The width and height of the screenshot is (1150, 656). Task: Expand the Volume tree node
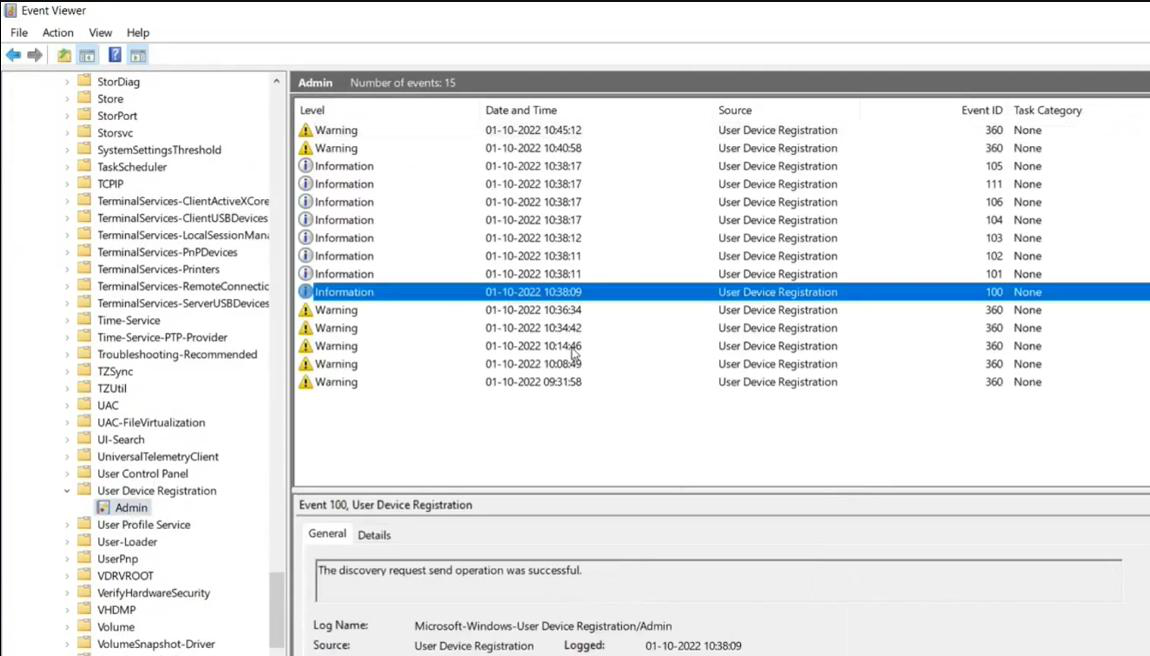tap(67, 627)
